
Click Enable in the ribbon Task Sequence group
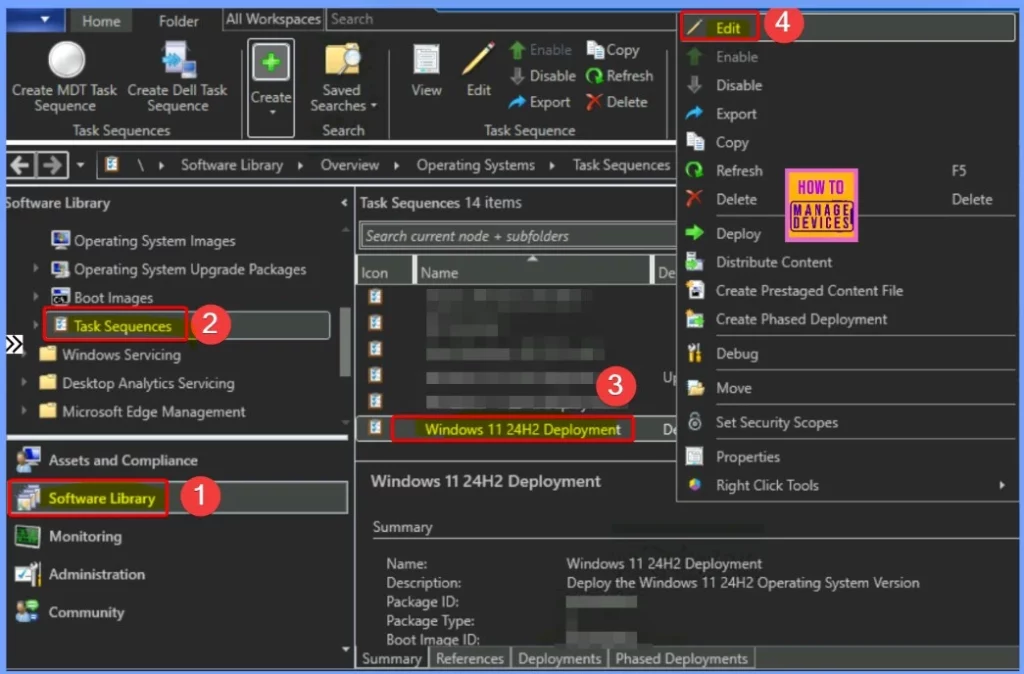[x=540, y=50]
